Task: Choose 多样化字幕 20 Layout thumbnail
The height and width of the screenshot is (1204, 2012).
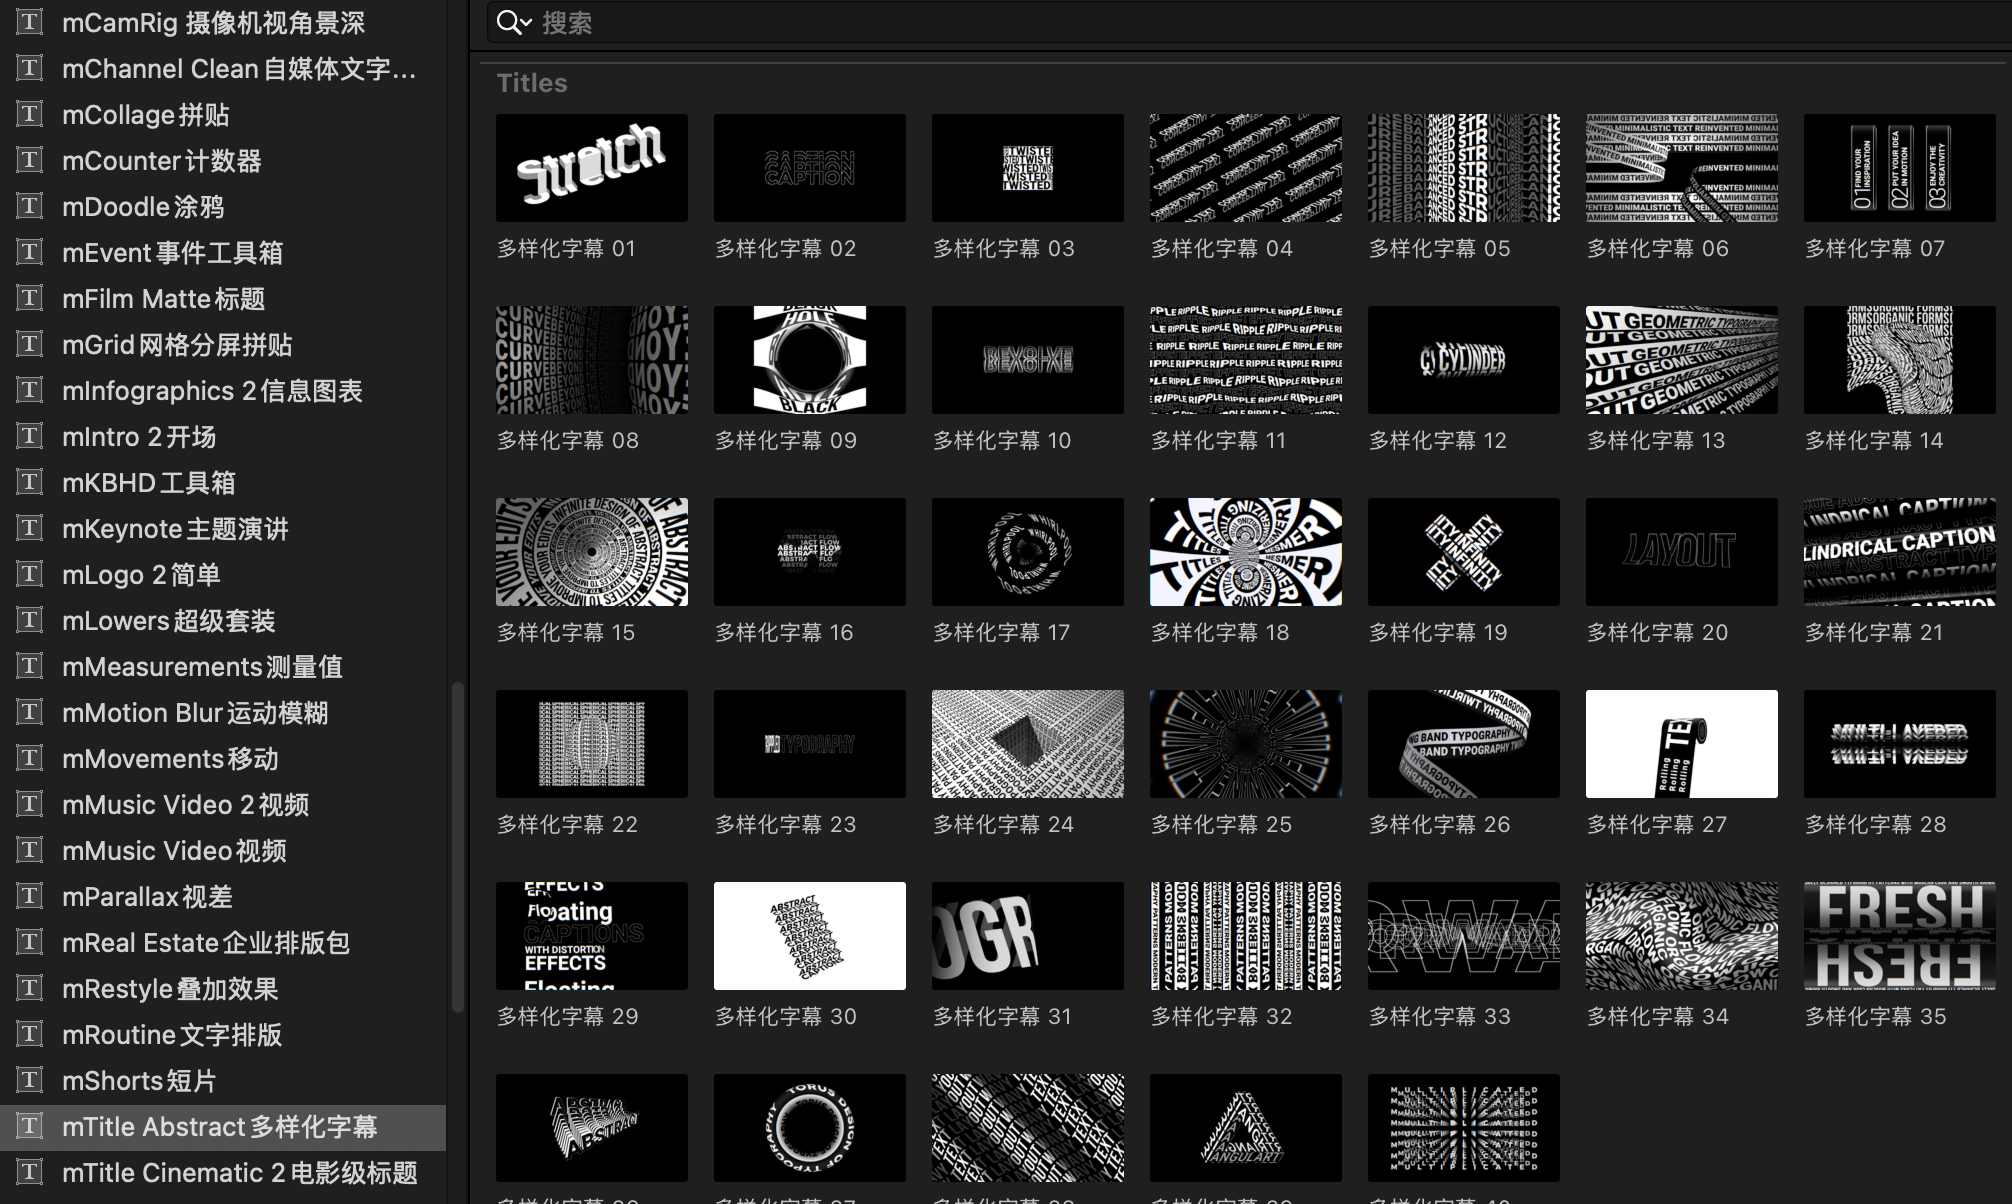Action: [x=1682, y=552]
